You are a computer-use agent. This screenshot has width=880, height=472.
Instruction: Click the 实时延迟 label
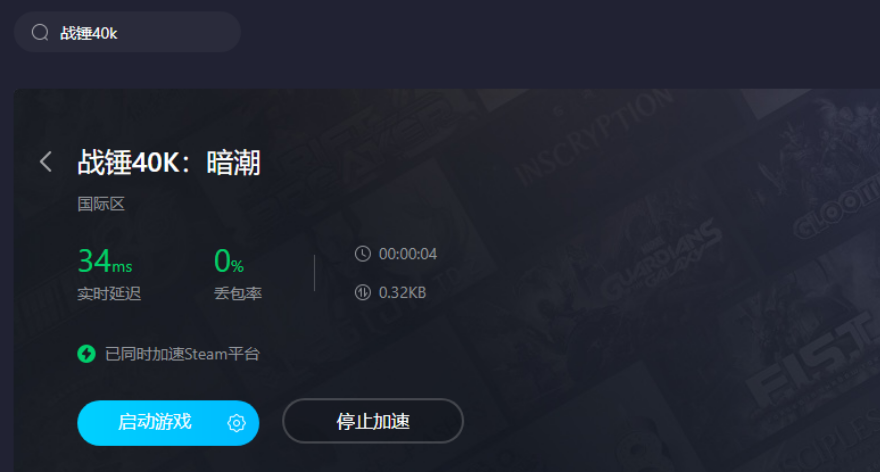[x=109, y=294]
